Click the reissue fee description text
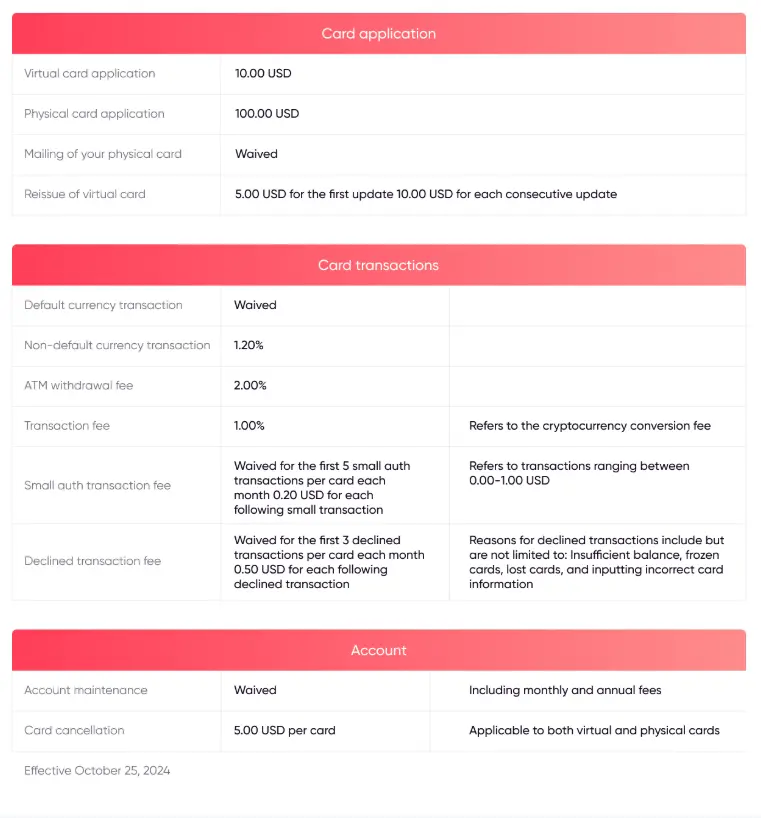761x818 pixels. (426, 194)
